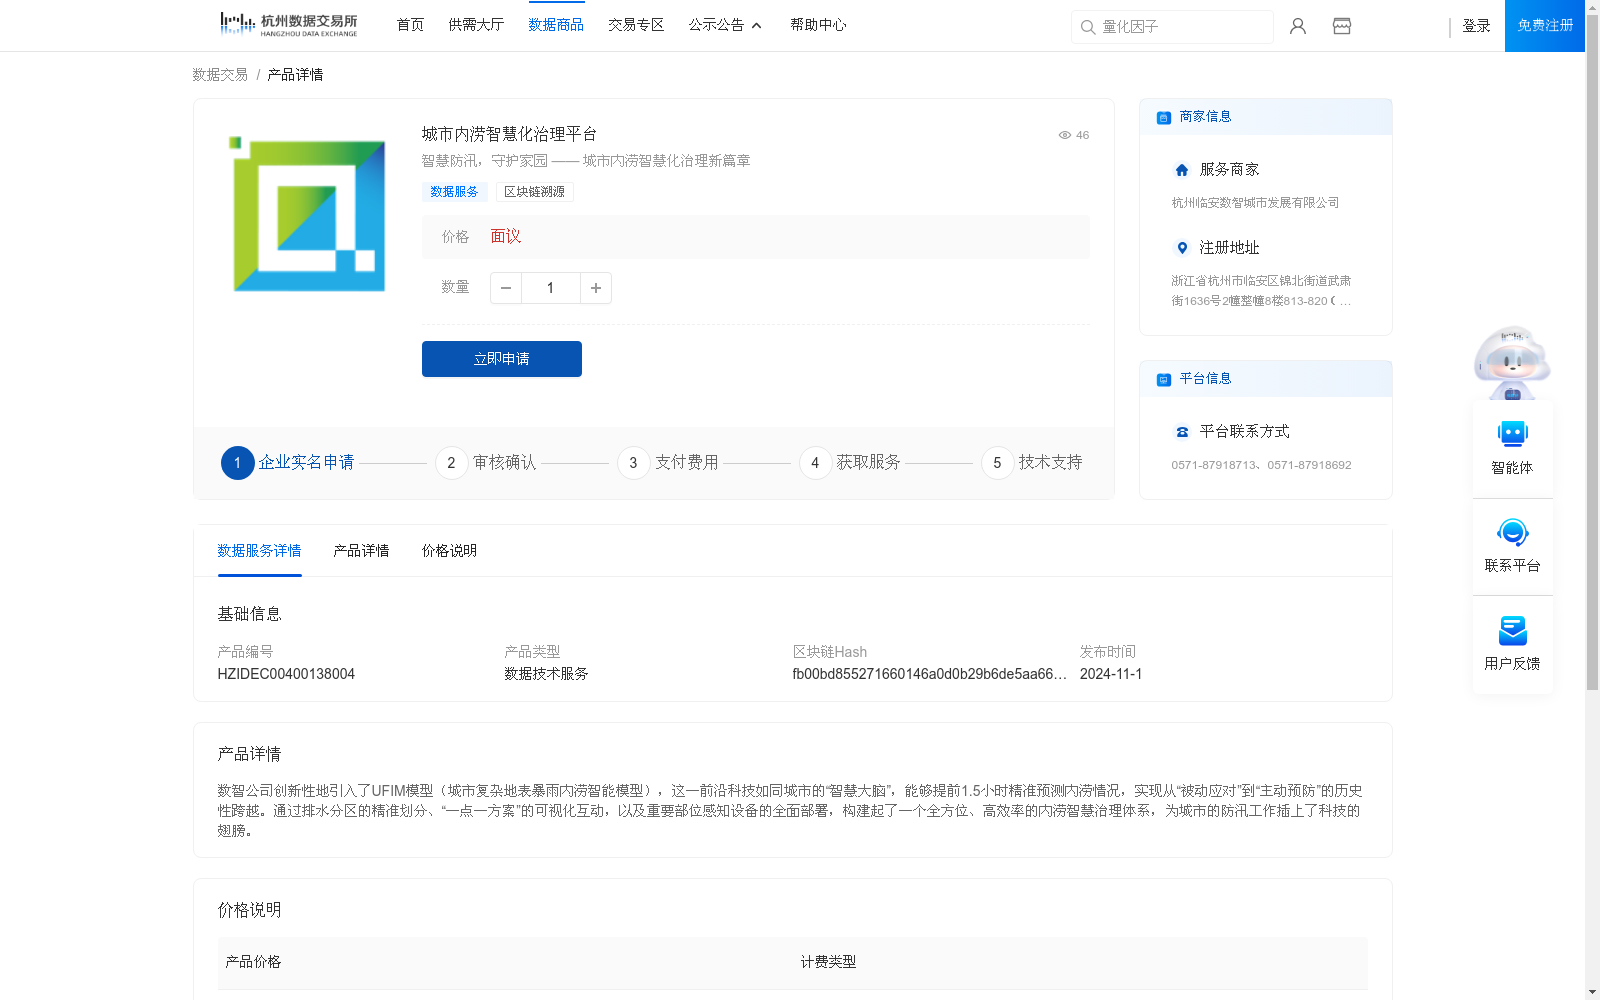
Task: Click the scrollbar down arrow
Action: [1592, 992]
